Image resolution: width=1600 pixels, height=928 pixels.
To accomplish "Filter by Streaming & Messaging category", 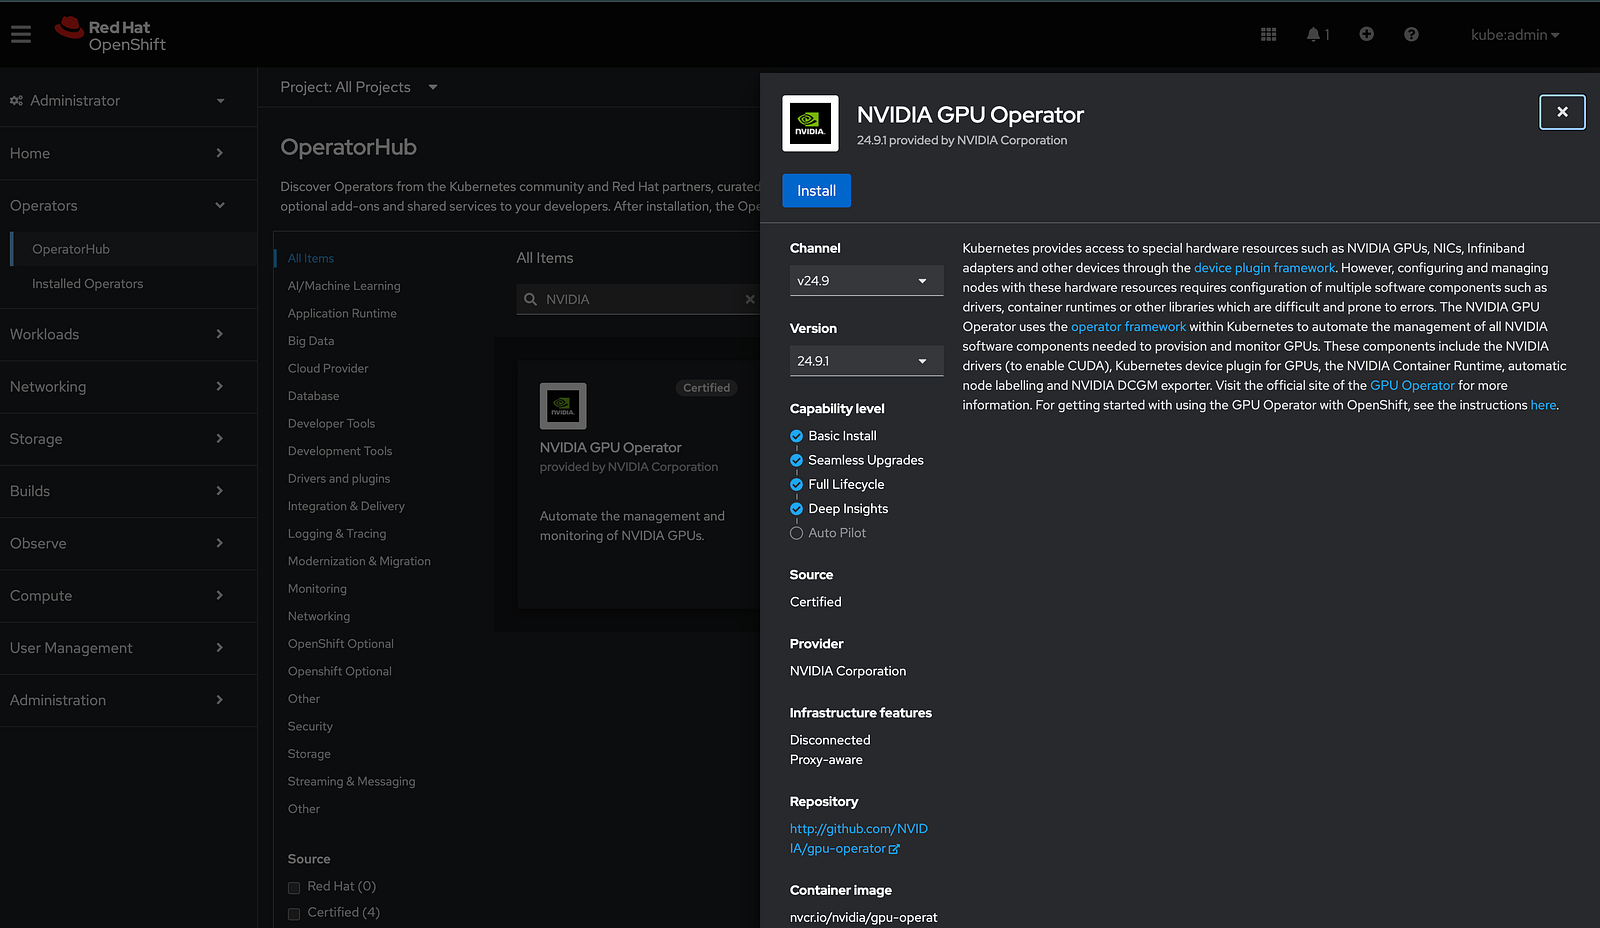I will point(351,782).
